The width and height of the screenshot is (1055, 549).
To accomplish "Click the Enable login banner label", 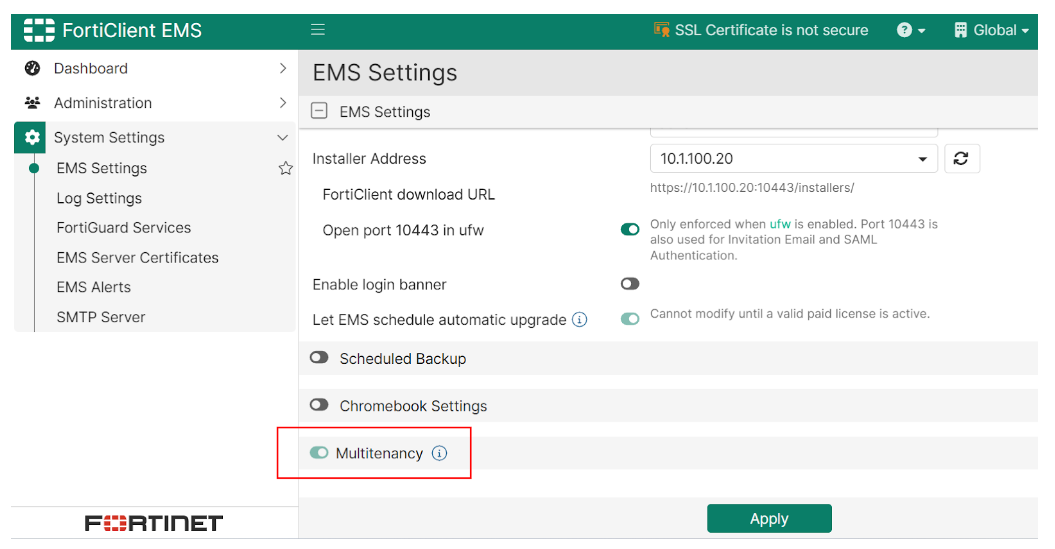I will pos(379,285).
